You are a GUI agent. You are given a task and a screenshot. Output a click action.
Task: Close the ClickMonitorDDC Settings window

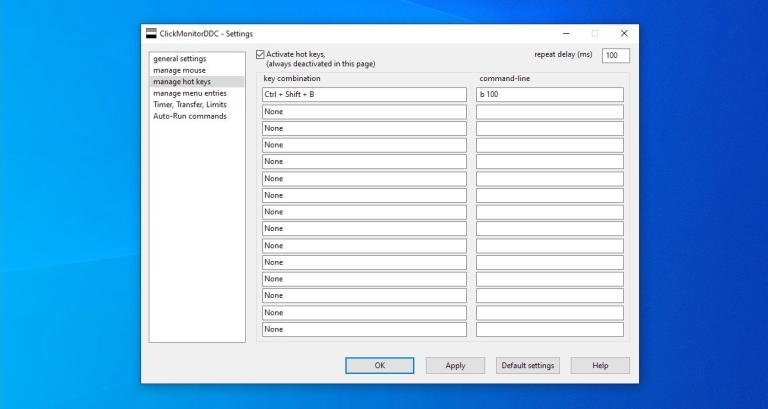tap(624, 33)
